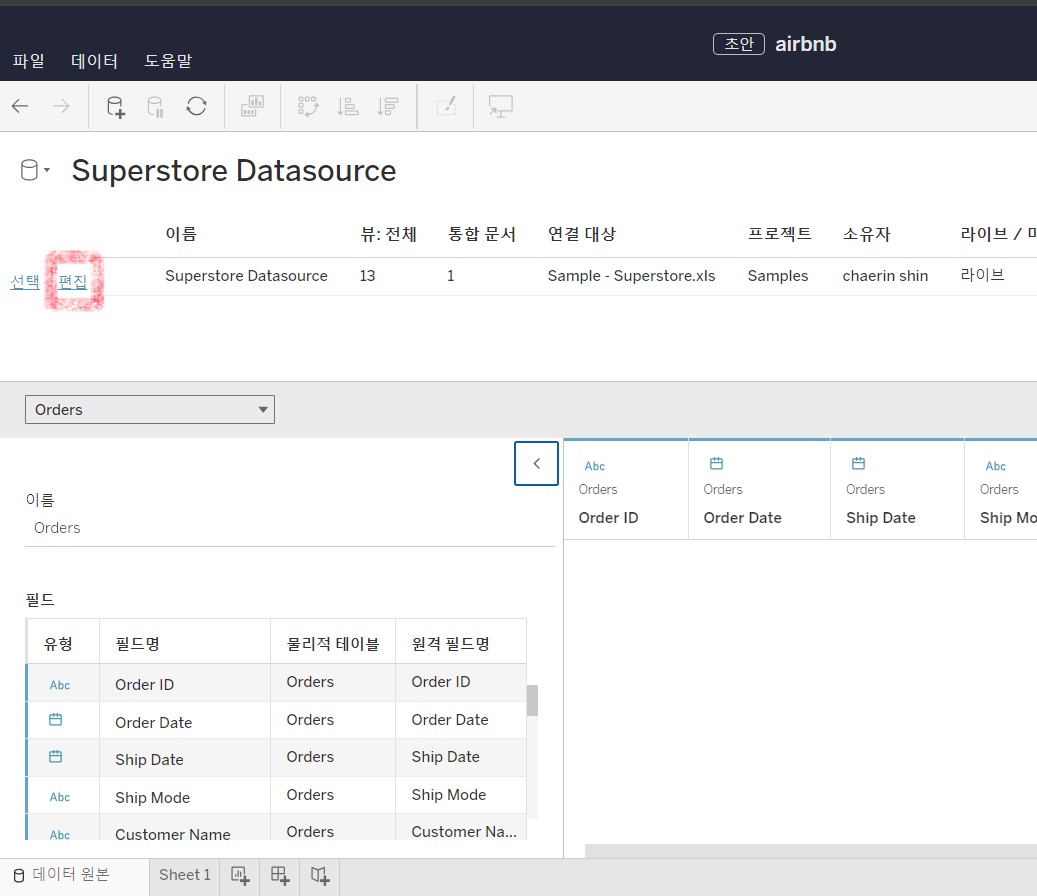Click calendar icon in Order Date grid column header
This screenshot has width=1037, height=896.
[x=716, y=464]
